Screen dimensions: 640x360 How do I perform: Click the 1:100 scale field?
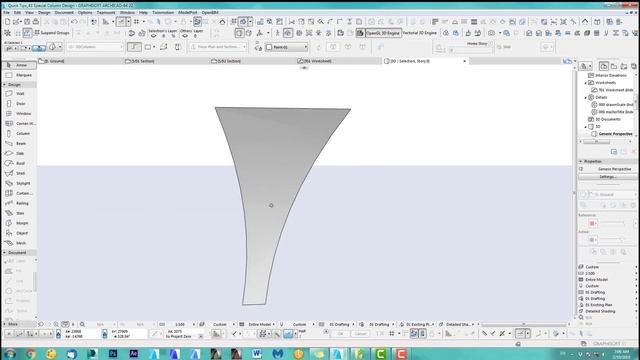pos(180,324)
